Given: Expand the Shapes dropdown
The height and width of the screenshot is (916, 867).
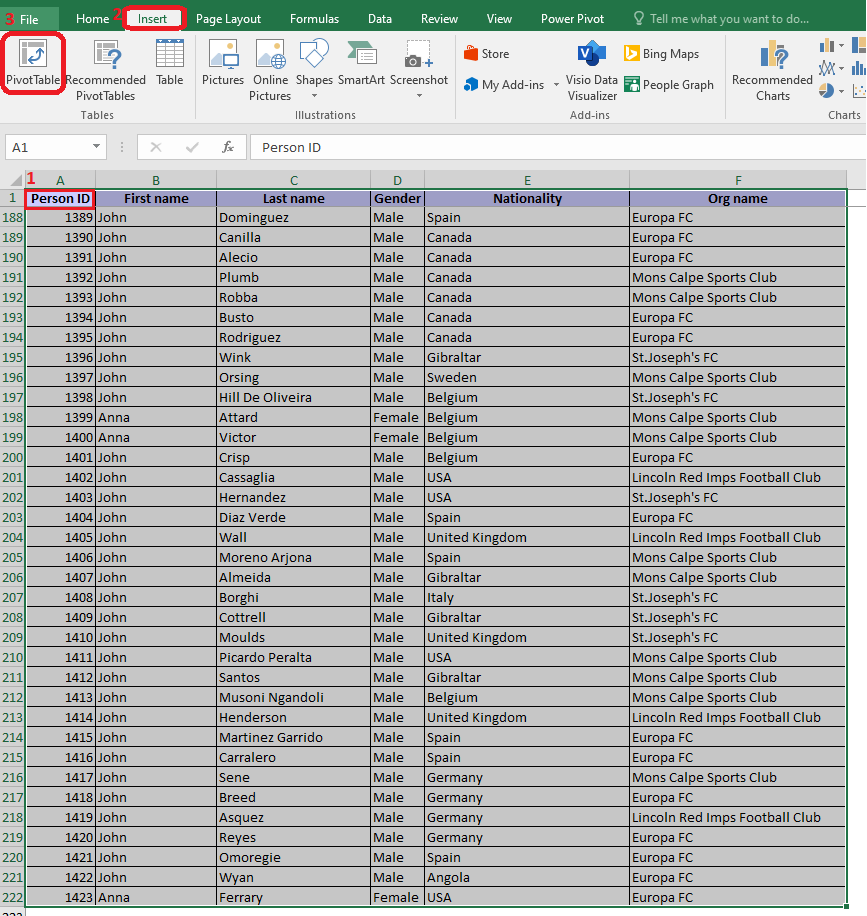Looking at the screenshot, I should (314, 96).
